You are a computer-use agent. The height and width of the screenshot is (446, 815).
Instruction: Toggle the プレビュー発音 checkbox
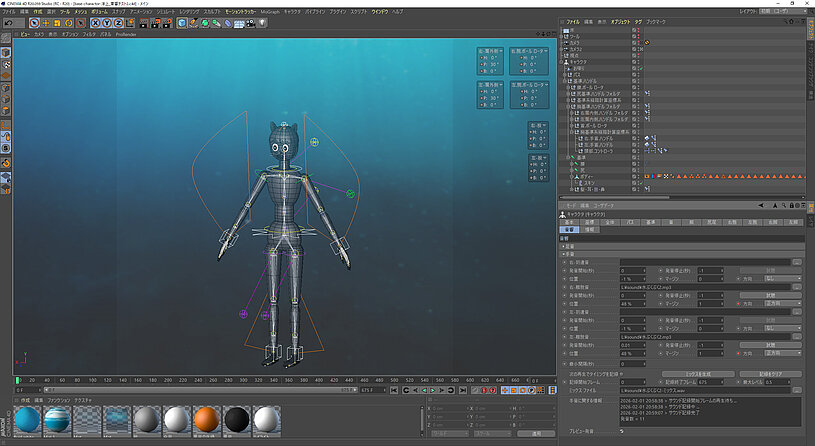[x=622, y=431]
